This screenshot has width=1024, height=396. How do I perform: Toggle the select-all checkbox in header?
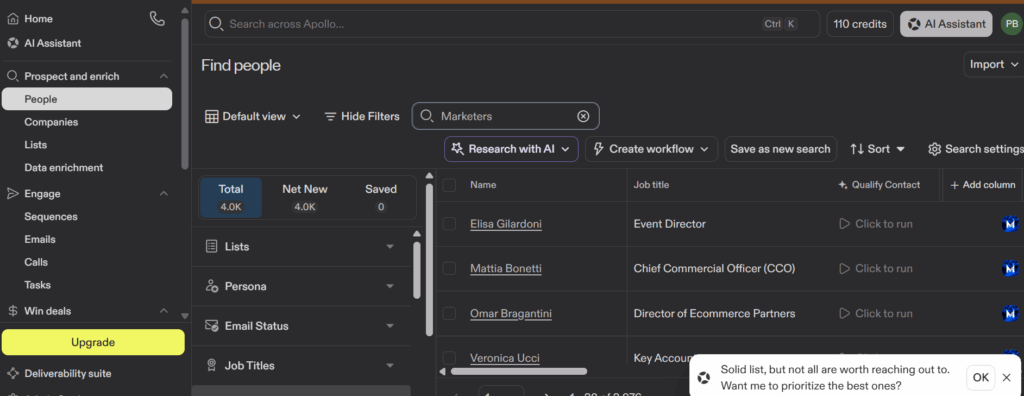(x=449, y=185)
